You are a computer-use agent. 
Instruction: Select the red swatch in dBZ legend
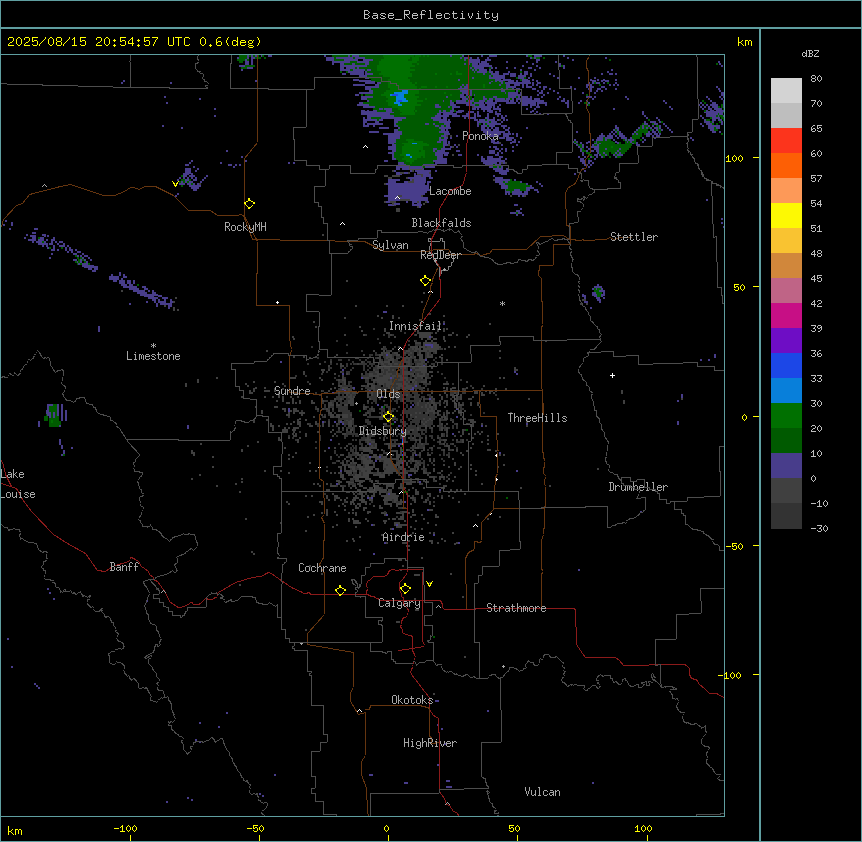pos(786,141)
